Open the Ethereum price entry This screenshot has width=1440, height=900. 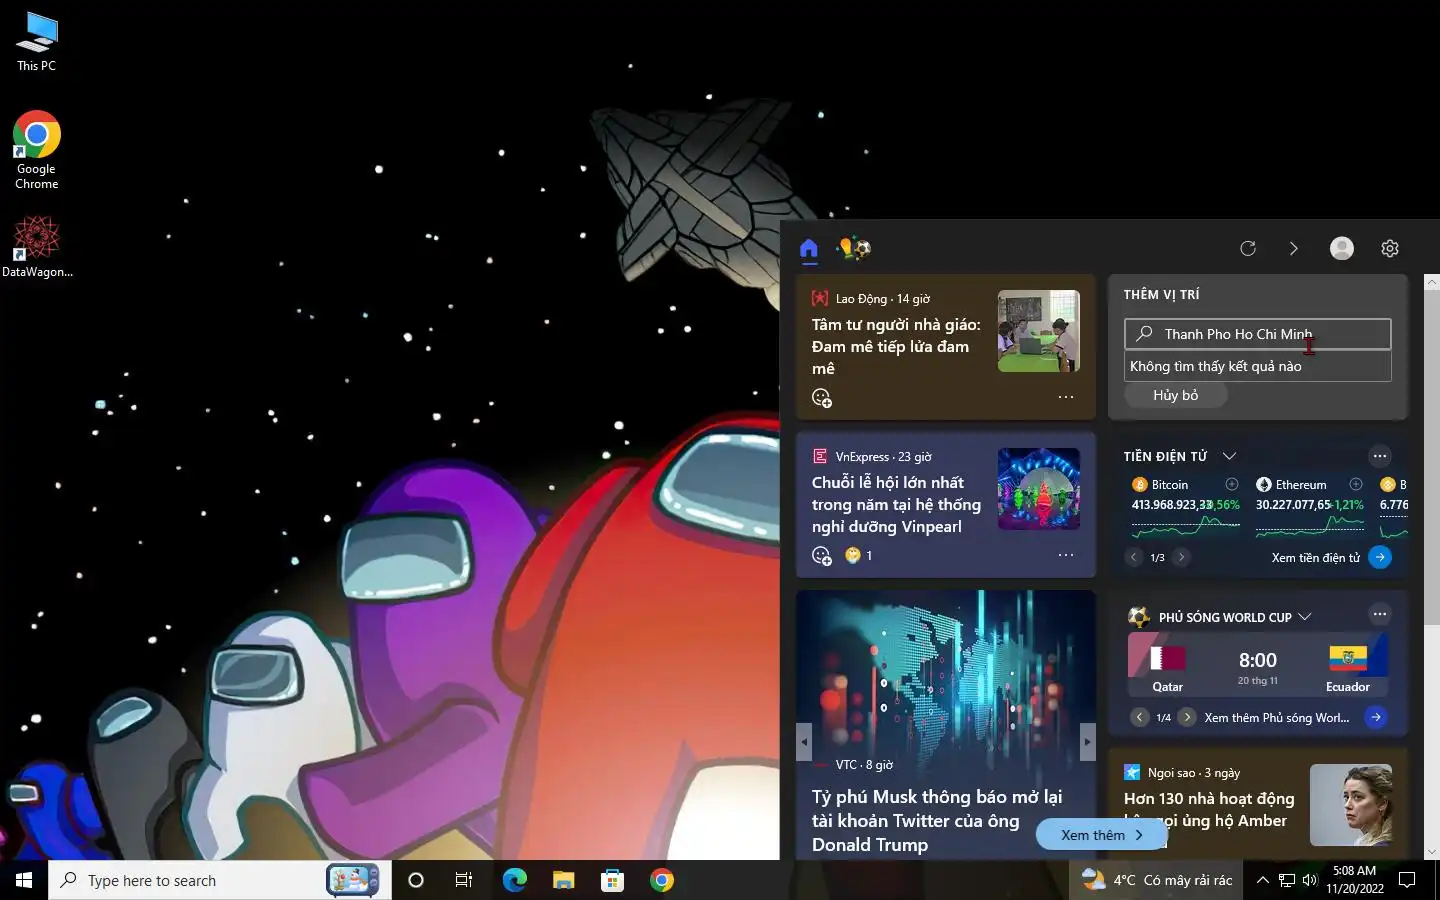click(1310, 507)
